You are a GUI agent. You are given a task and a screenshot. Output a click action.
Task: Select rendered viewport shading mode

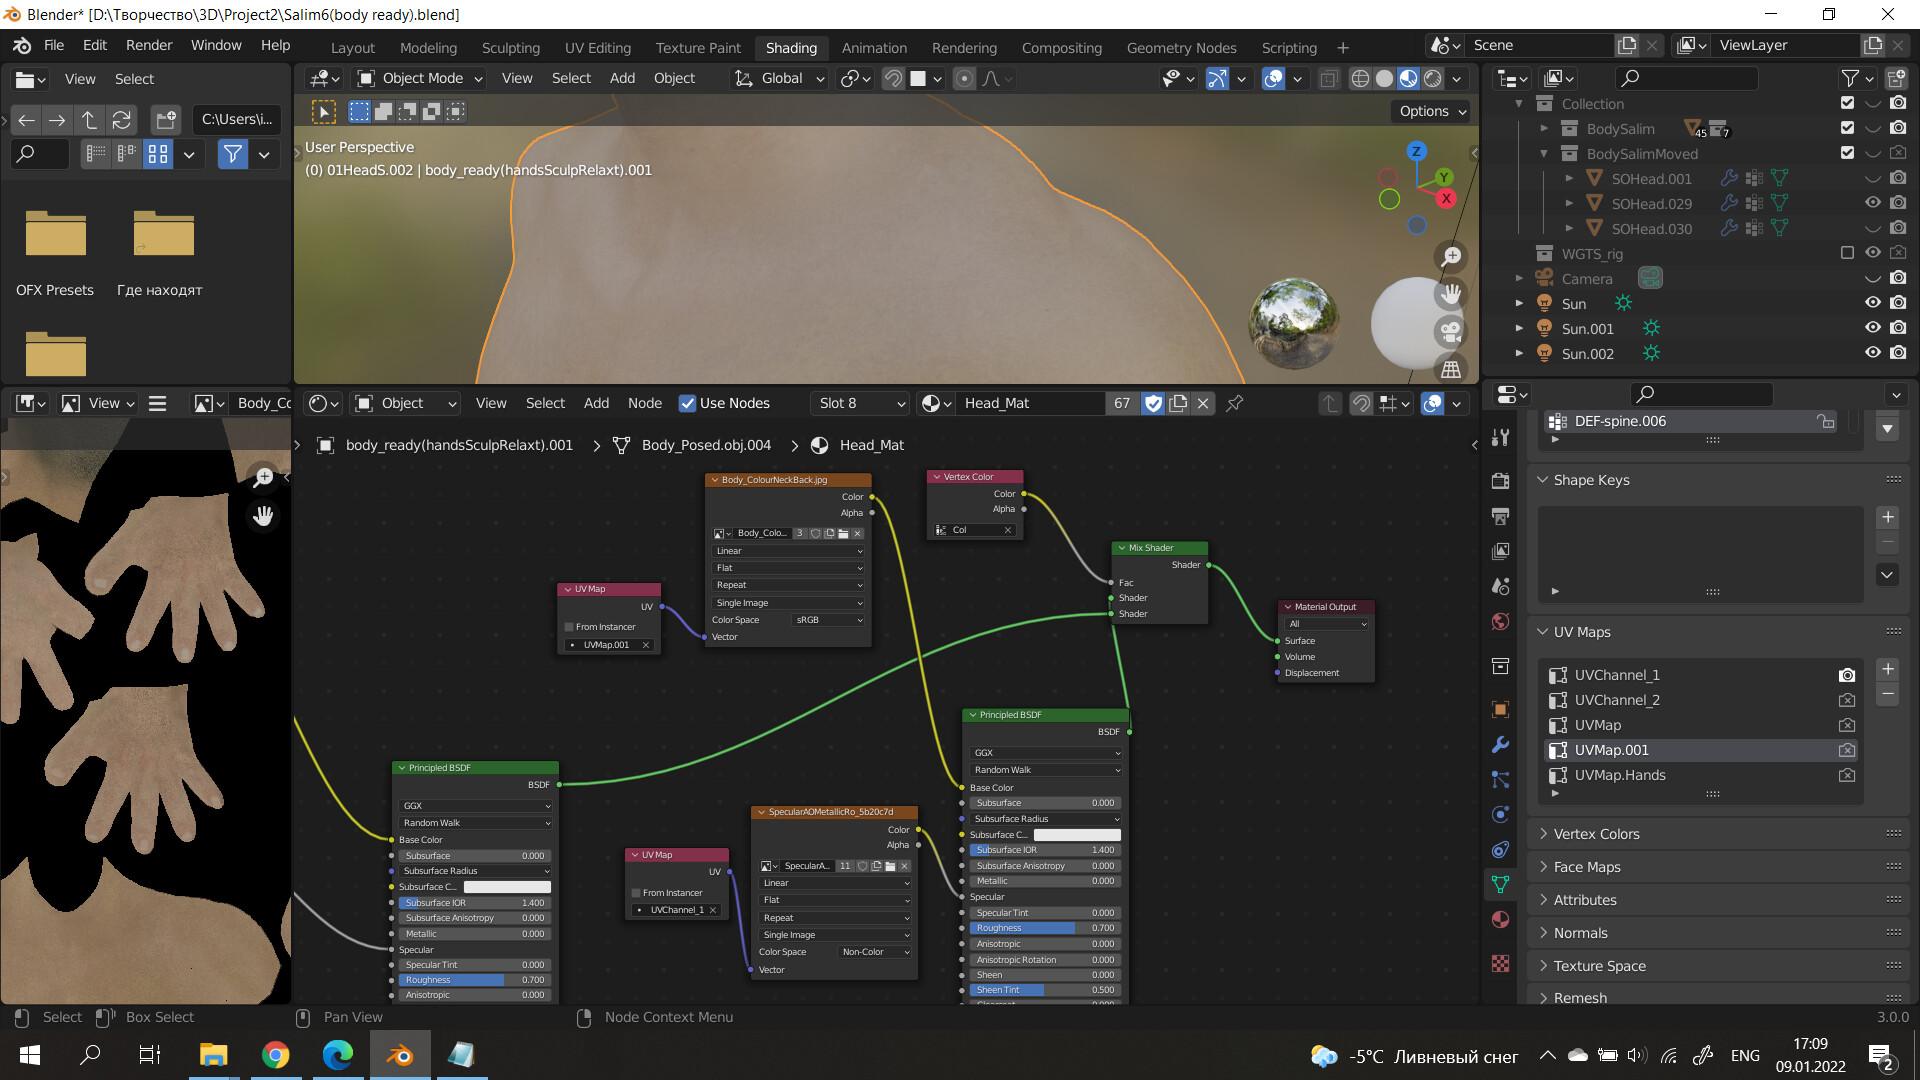click(1433, 78)
